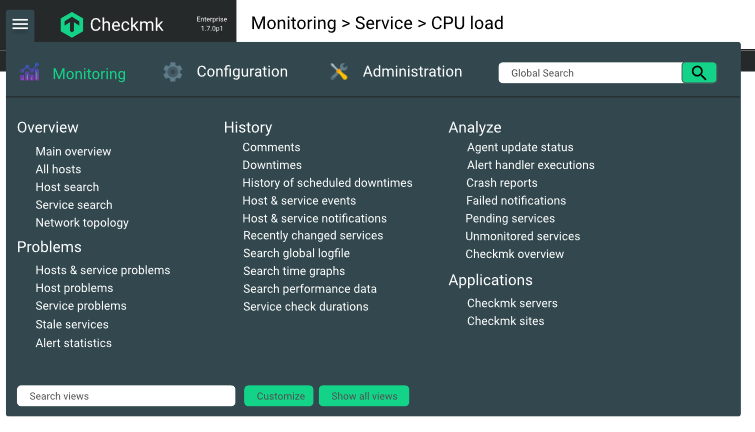Click the Administration tools icon
Viewport: 755px width, 432px height.
pyautogui.click(x=339, y=72)
